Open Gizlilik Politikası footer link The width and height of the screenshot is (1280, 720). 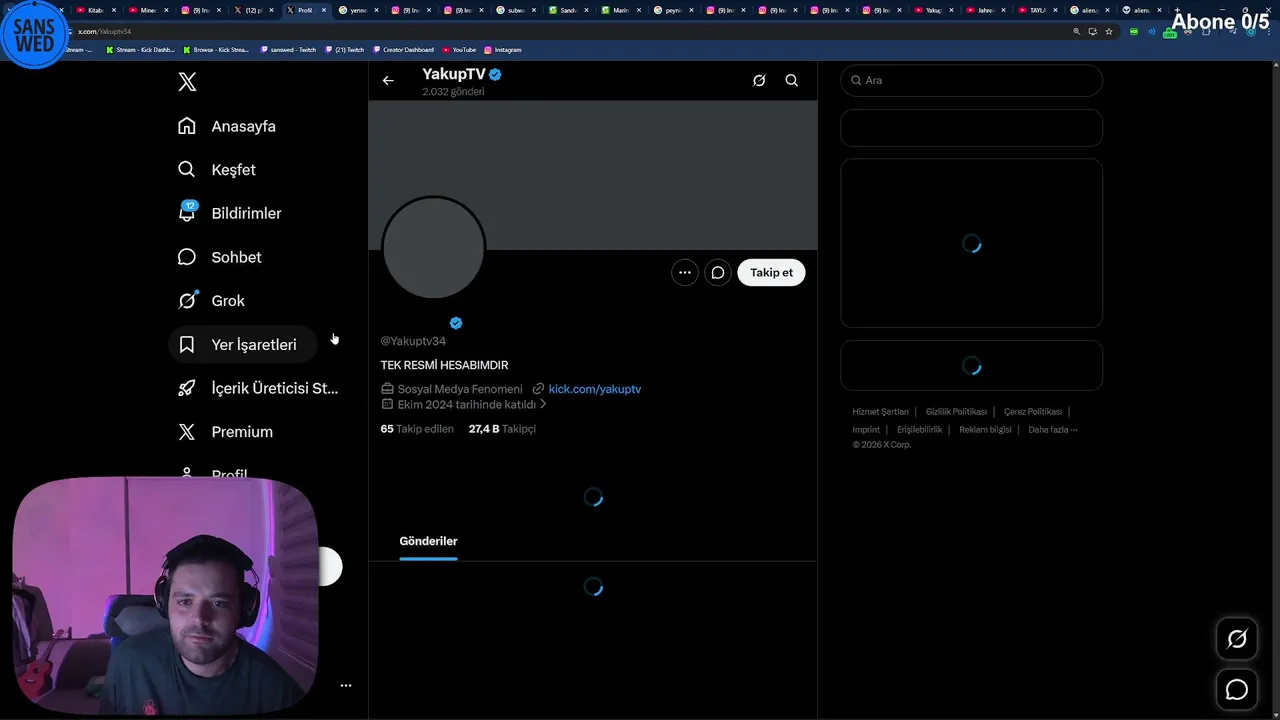tap(956, 412)
